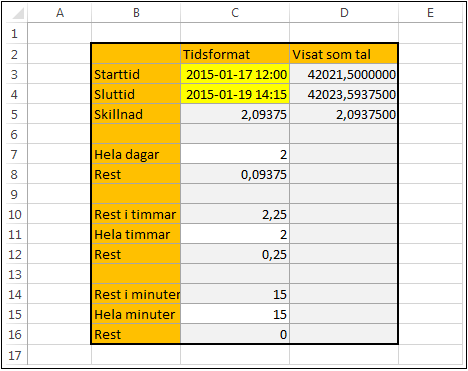The width and height of the screenshot is (468, 371).
Task: Select the cell showing 0,09375
Action: pyautogui.click(x=235, y=174)
